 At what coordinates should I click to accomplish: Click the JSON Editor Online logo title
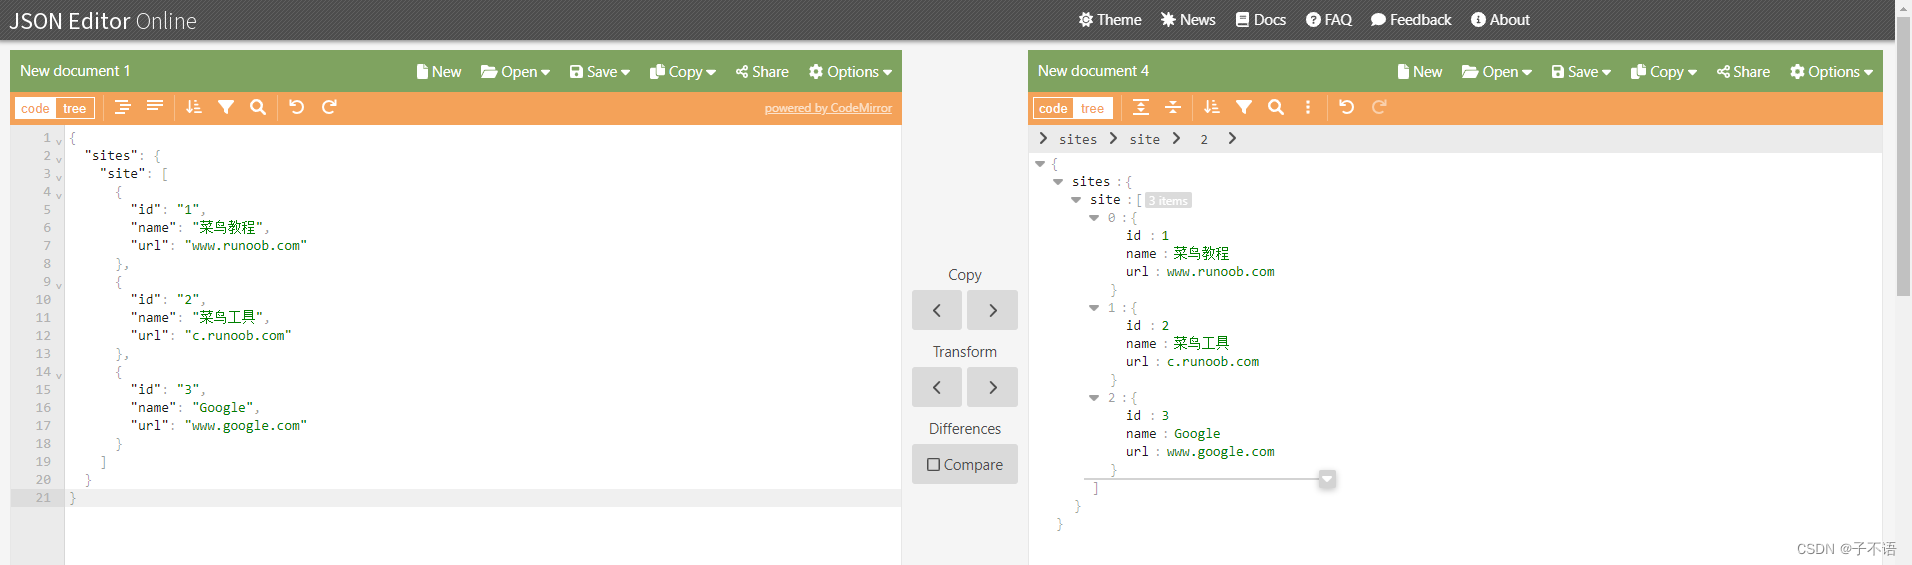[103, 21]
